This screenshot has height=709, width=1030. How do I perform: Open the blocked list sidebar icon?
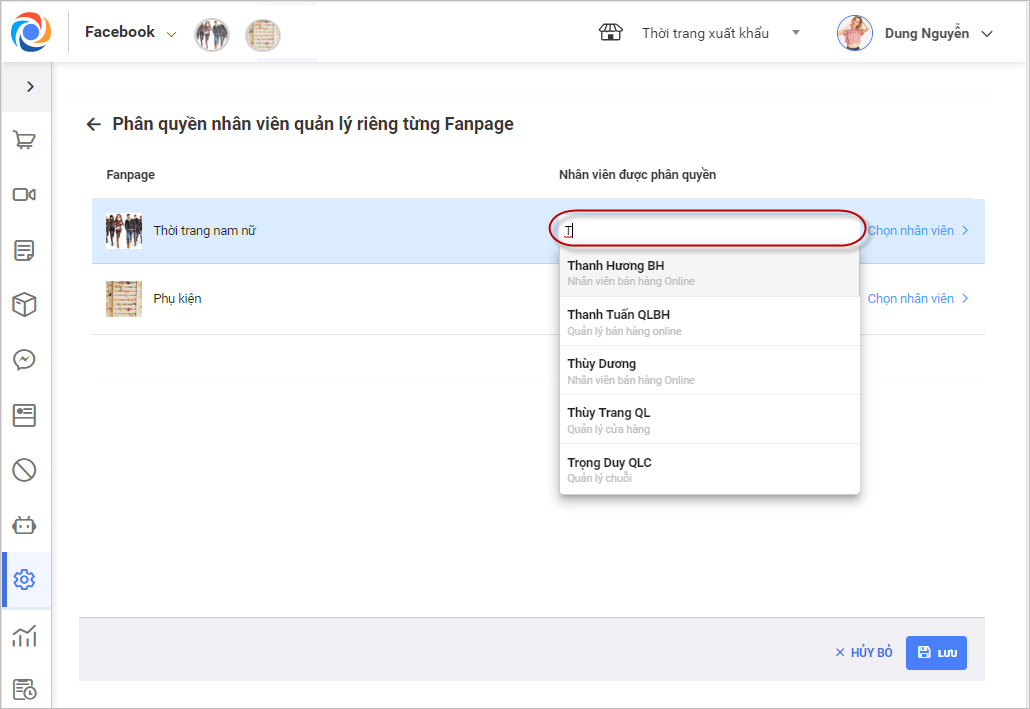[x=25, y=469]
